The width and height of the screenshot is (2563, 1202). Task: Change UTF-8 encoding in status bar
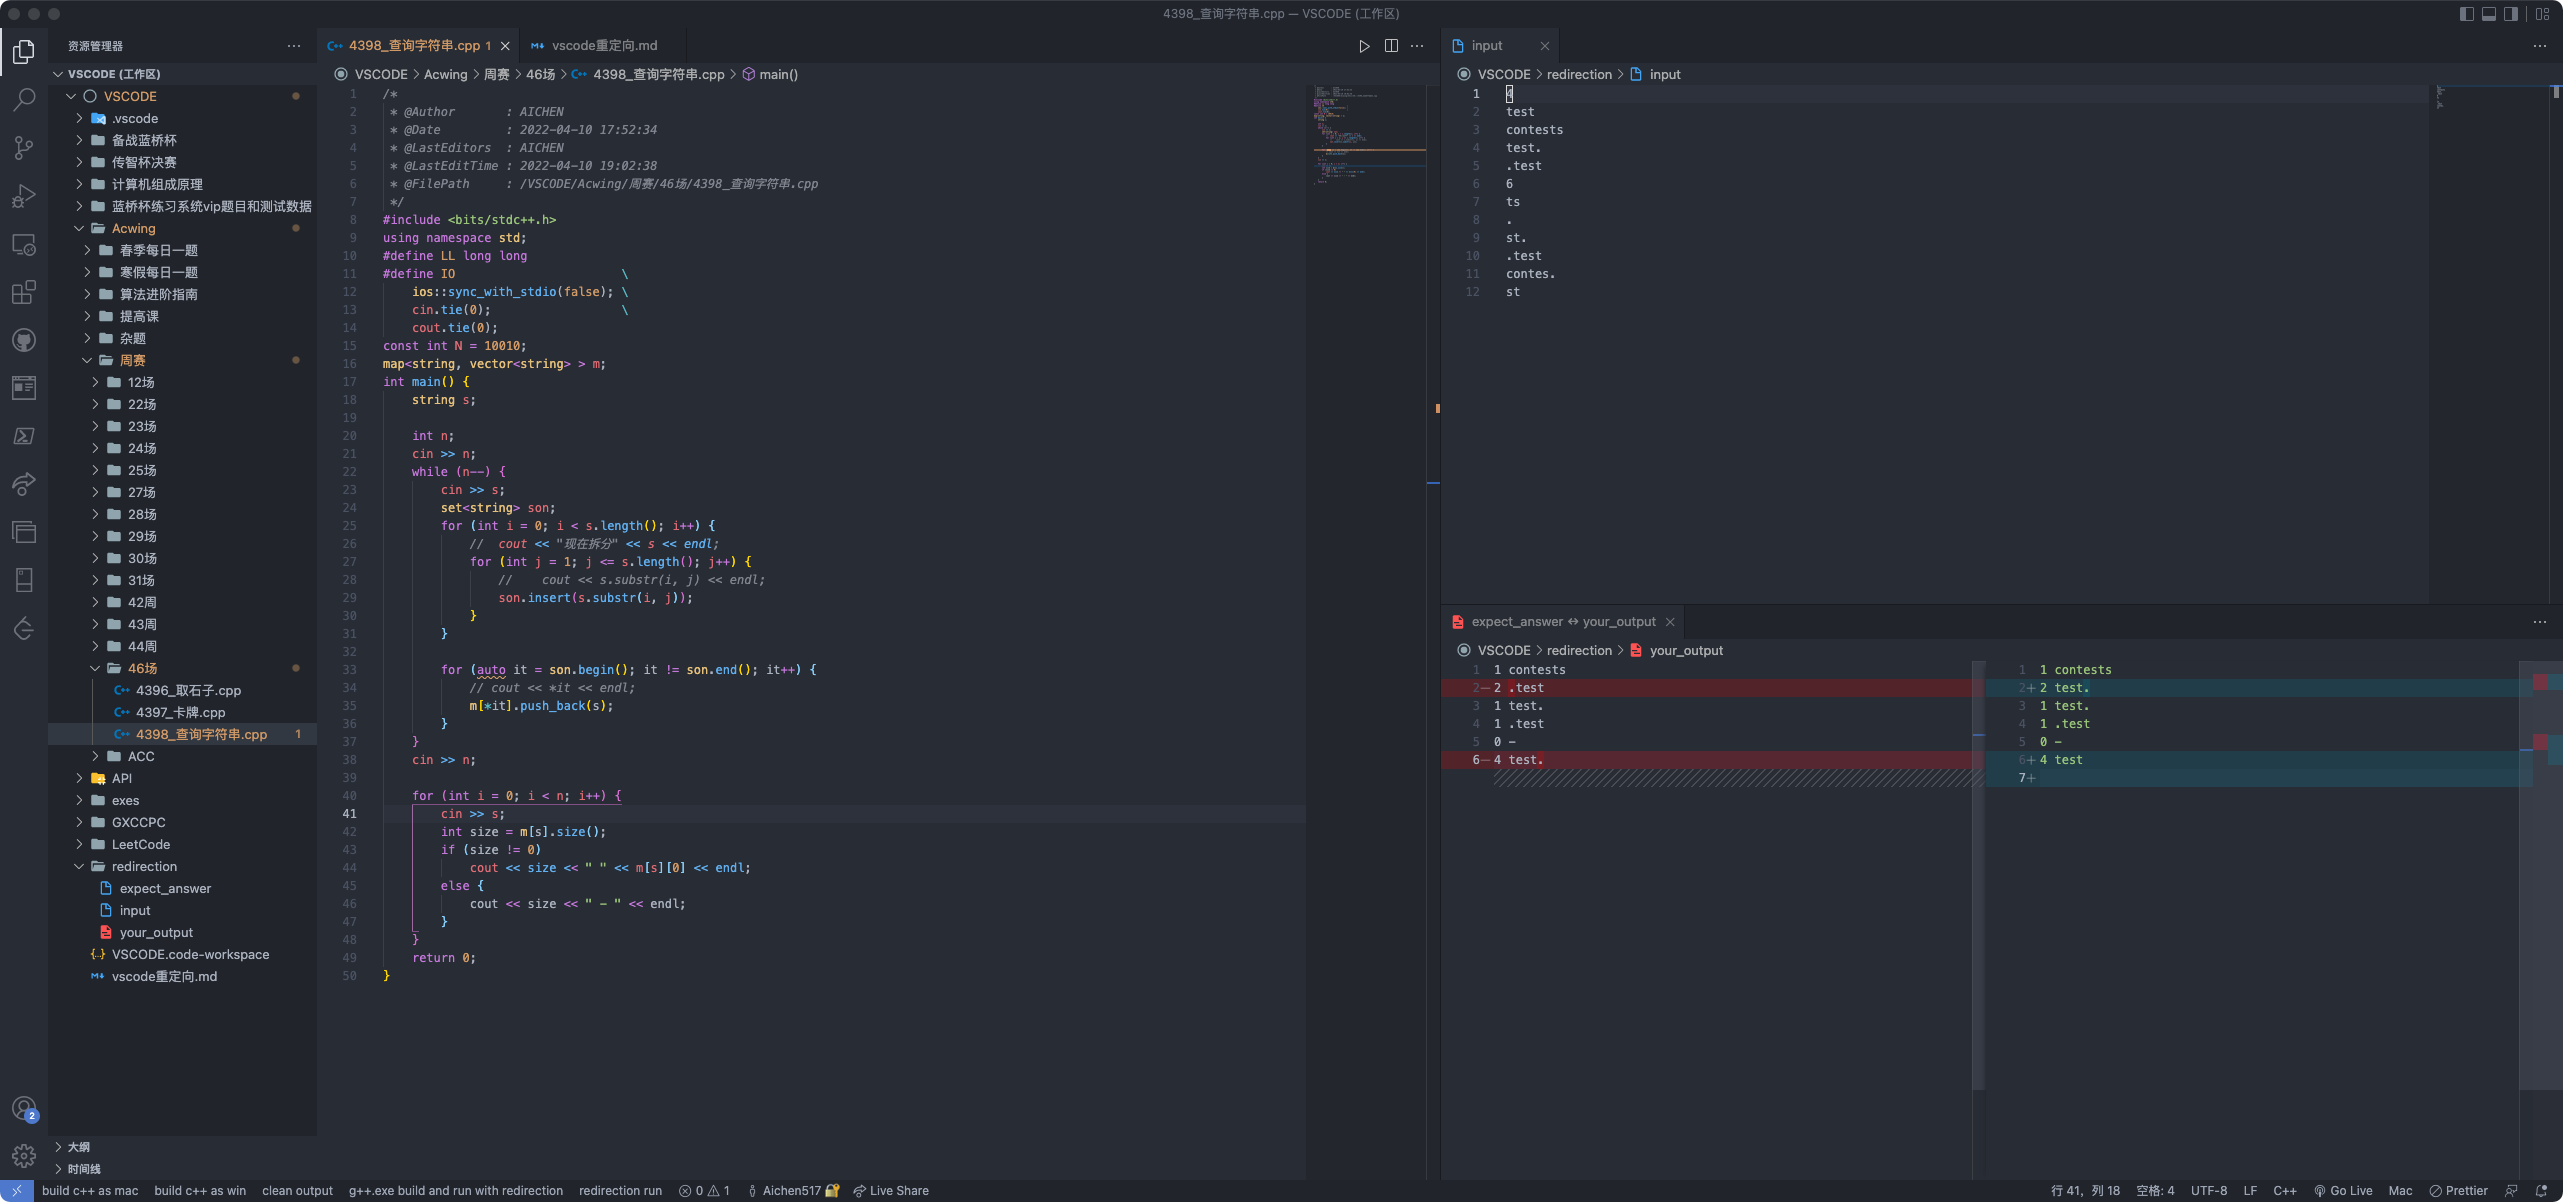coord(2209,1191)
